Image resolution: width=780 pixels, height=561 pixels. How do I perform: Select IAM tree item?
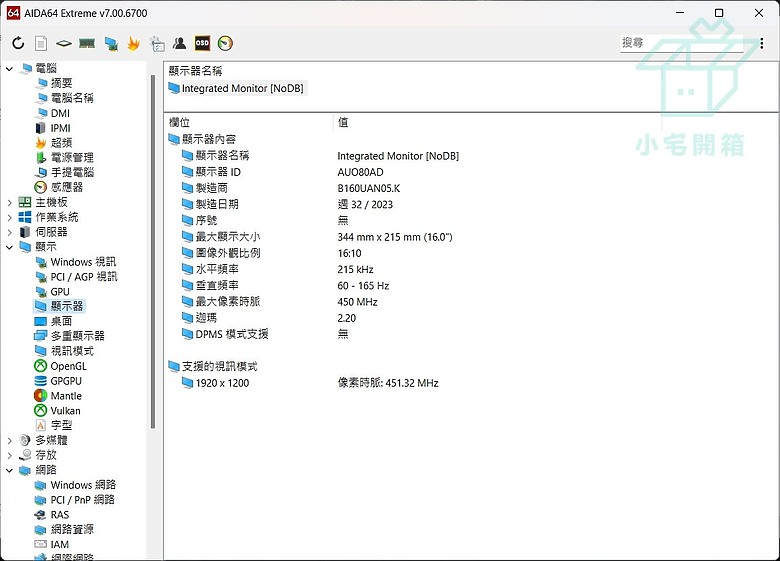(52, 545)
